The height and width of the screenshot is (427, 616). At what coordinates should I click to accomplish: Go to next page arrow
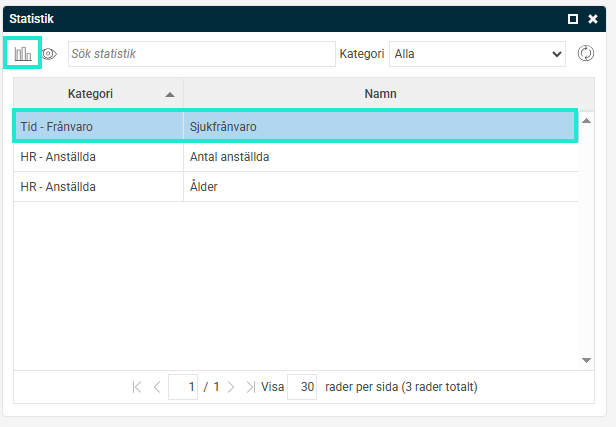pyautogui.click(x=230, y=387)
